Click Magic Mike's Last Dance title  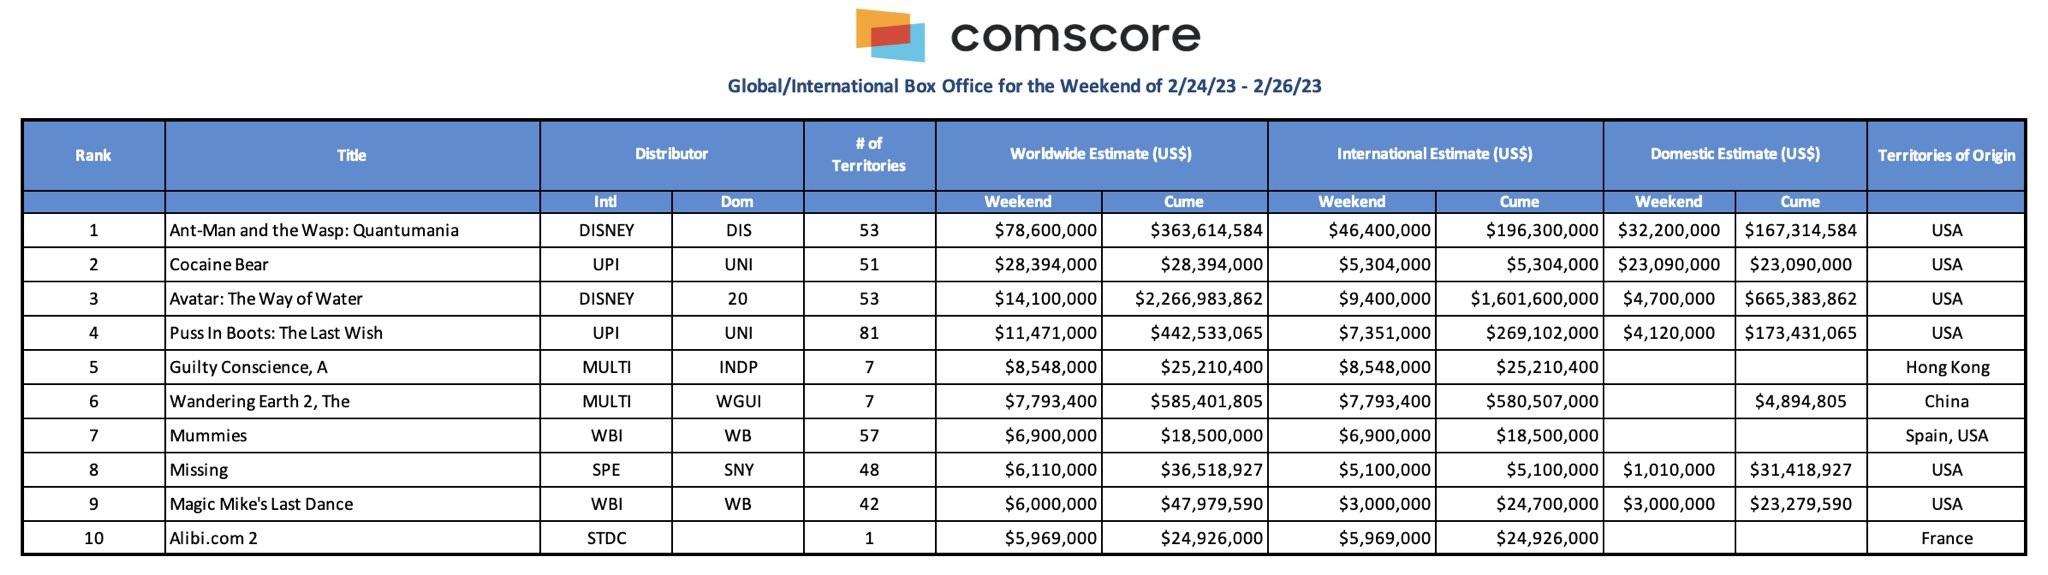click(x=261, y=504)
